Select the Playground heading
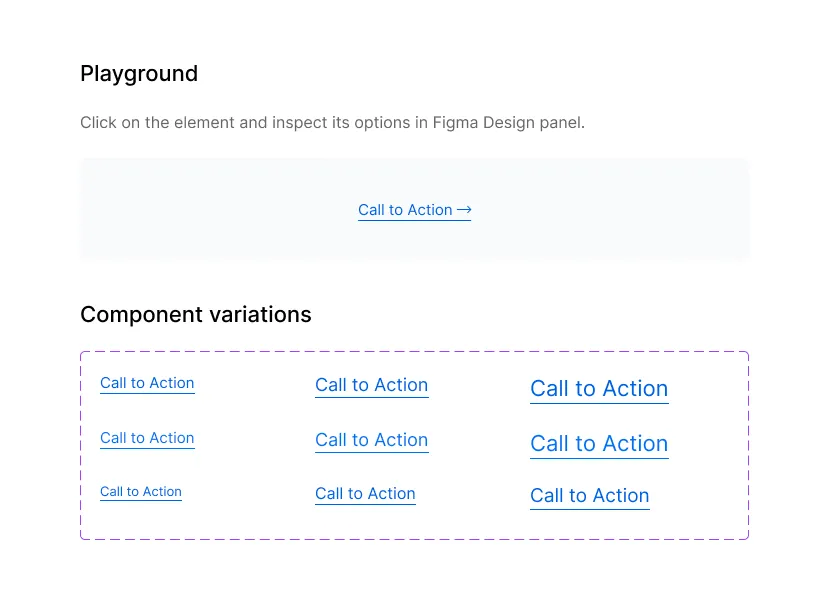 (x=139, y=74)
